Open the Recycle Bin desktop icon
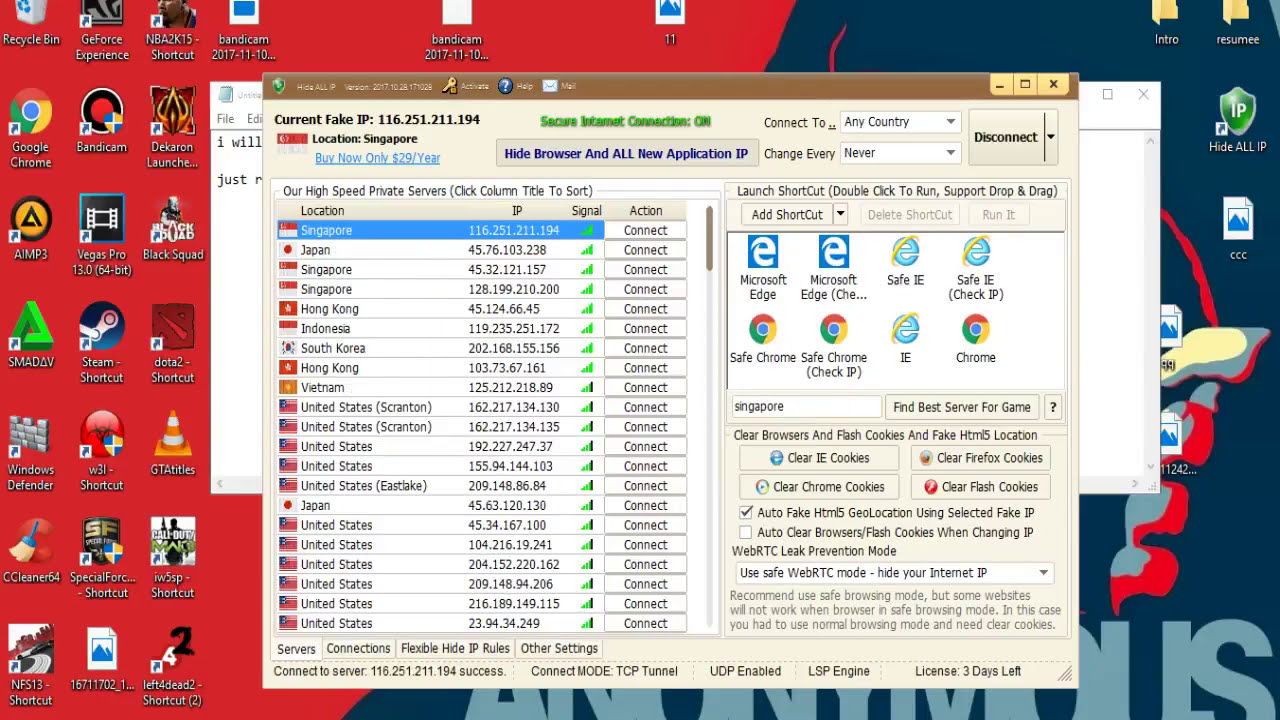This screenshot has width=1280, height=720. click(x=31, y=24)
